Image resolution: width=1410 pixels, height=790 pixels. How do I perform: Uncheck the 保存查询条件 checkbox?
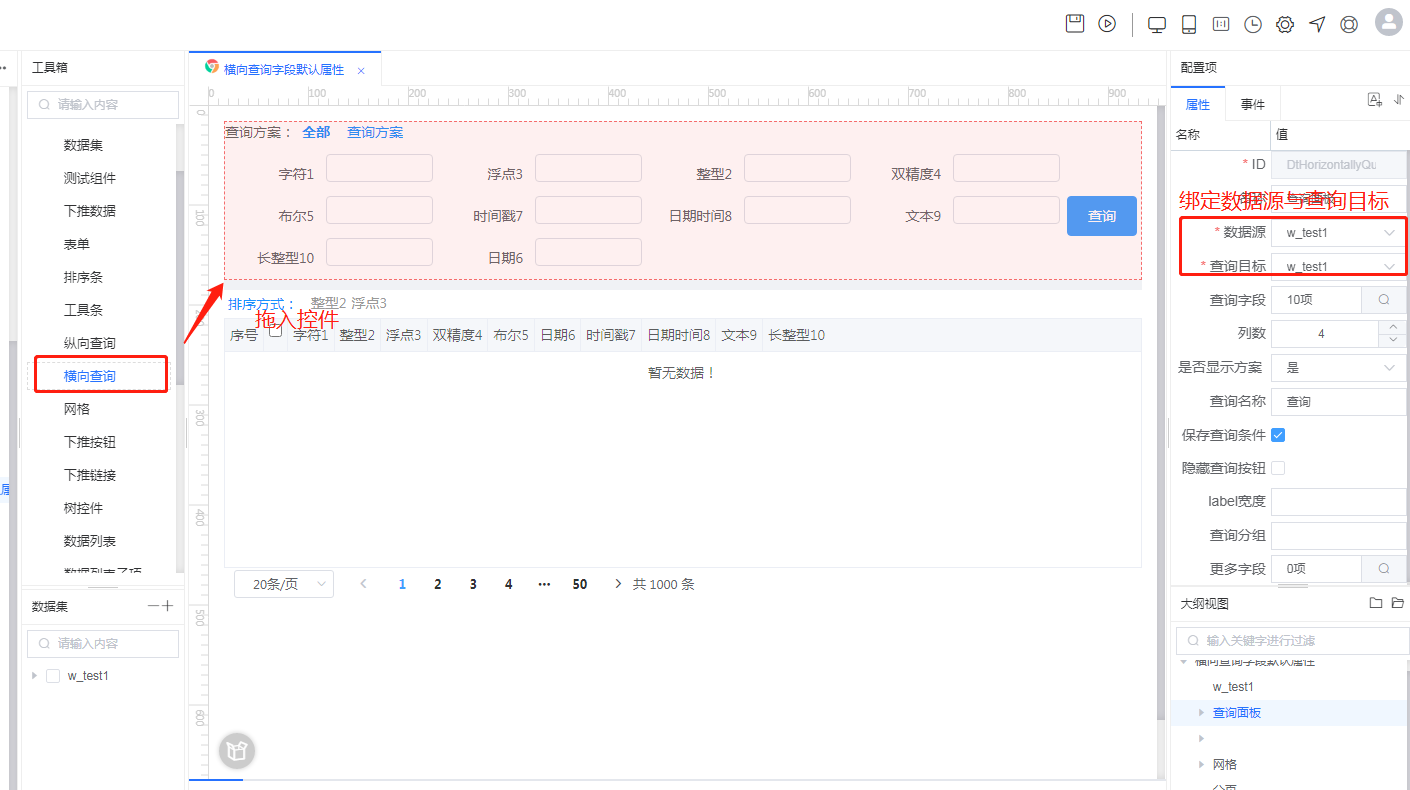[x=1278, y=435]
